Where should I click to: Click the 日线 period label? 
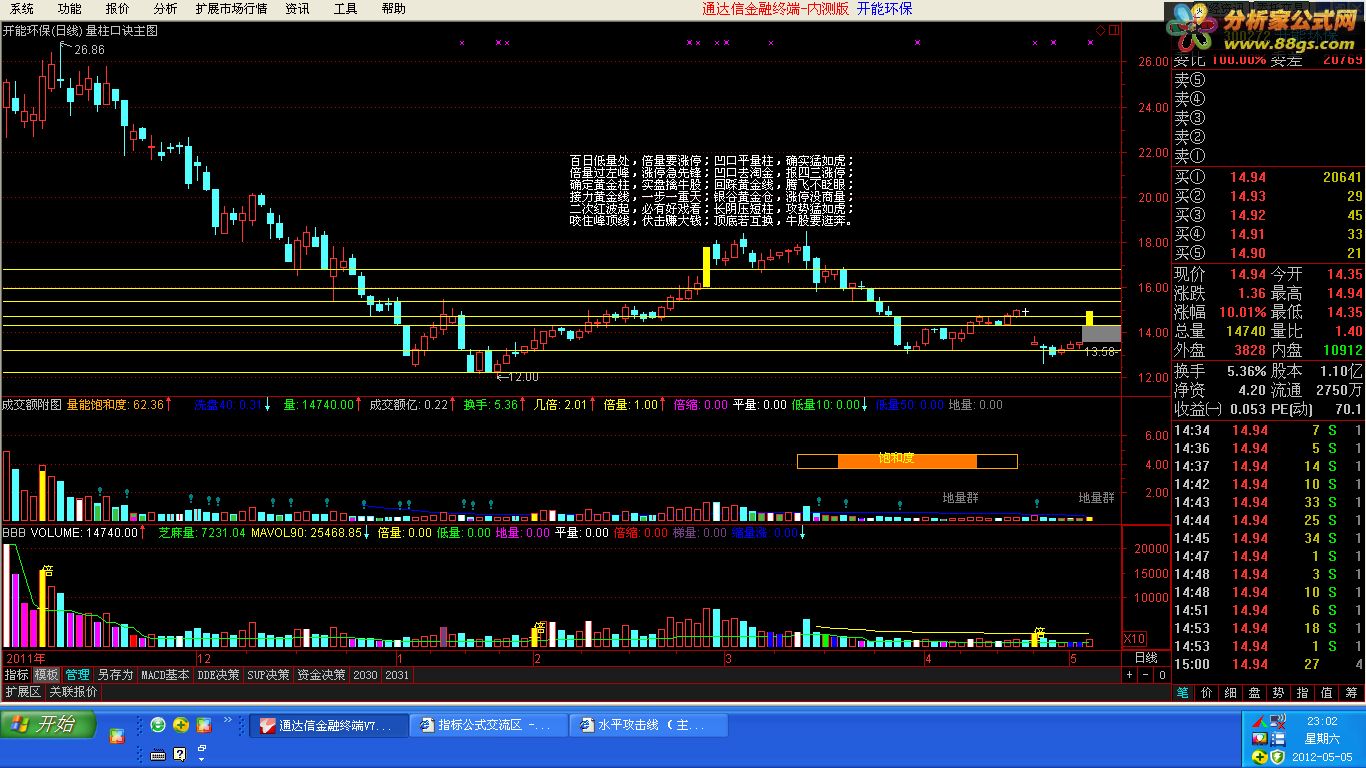coord(1146,658)
